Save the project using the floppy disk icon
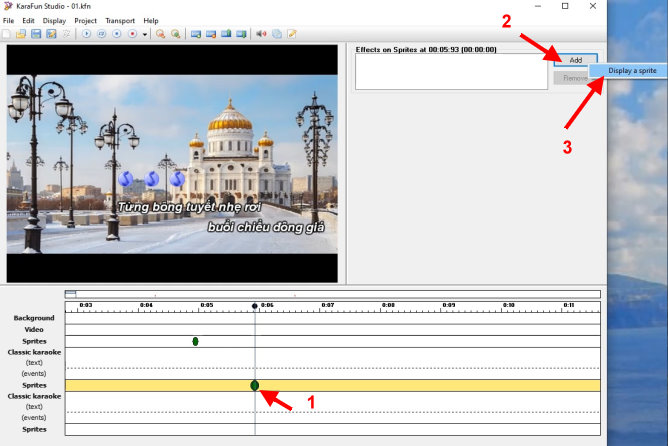This screenshot has width=668, height=446. tap(36, 34)
